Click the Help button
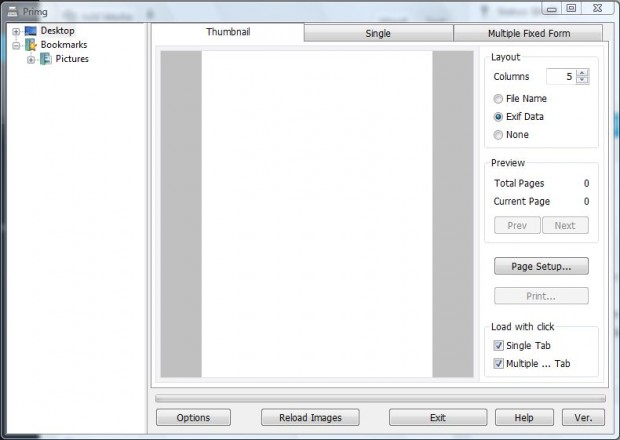 coord(523,418)
